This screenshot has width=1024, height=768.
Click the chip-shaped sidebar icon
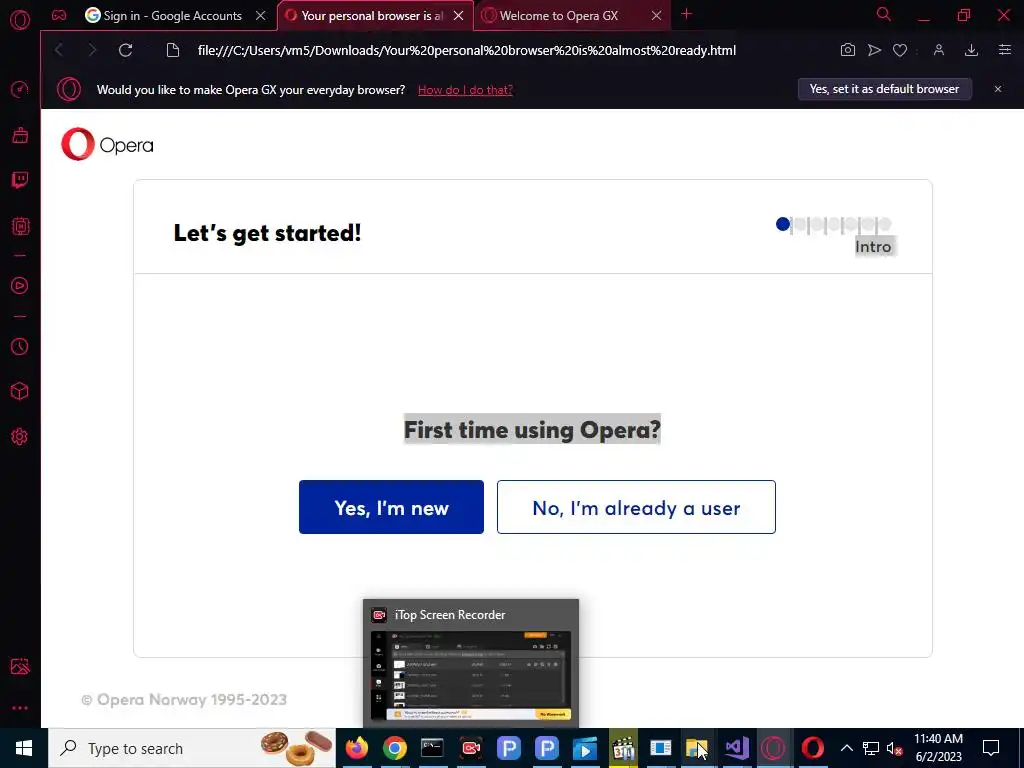coord(20,226)
